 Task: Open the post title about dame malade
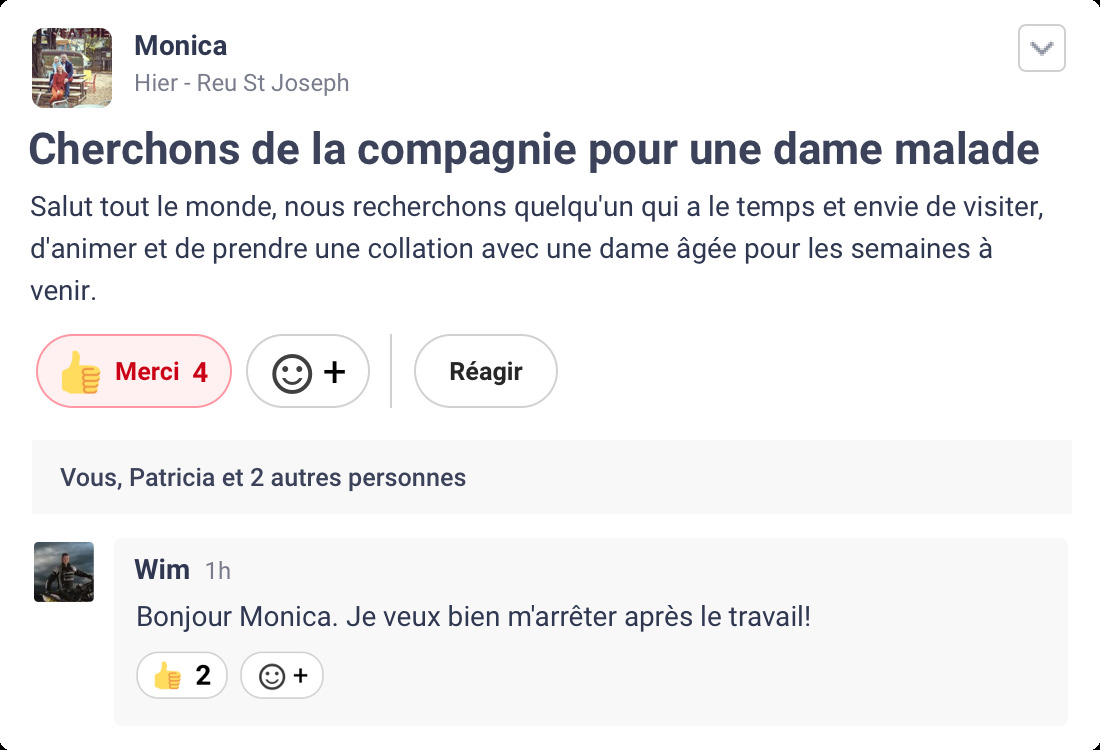(534, 149)
